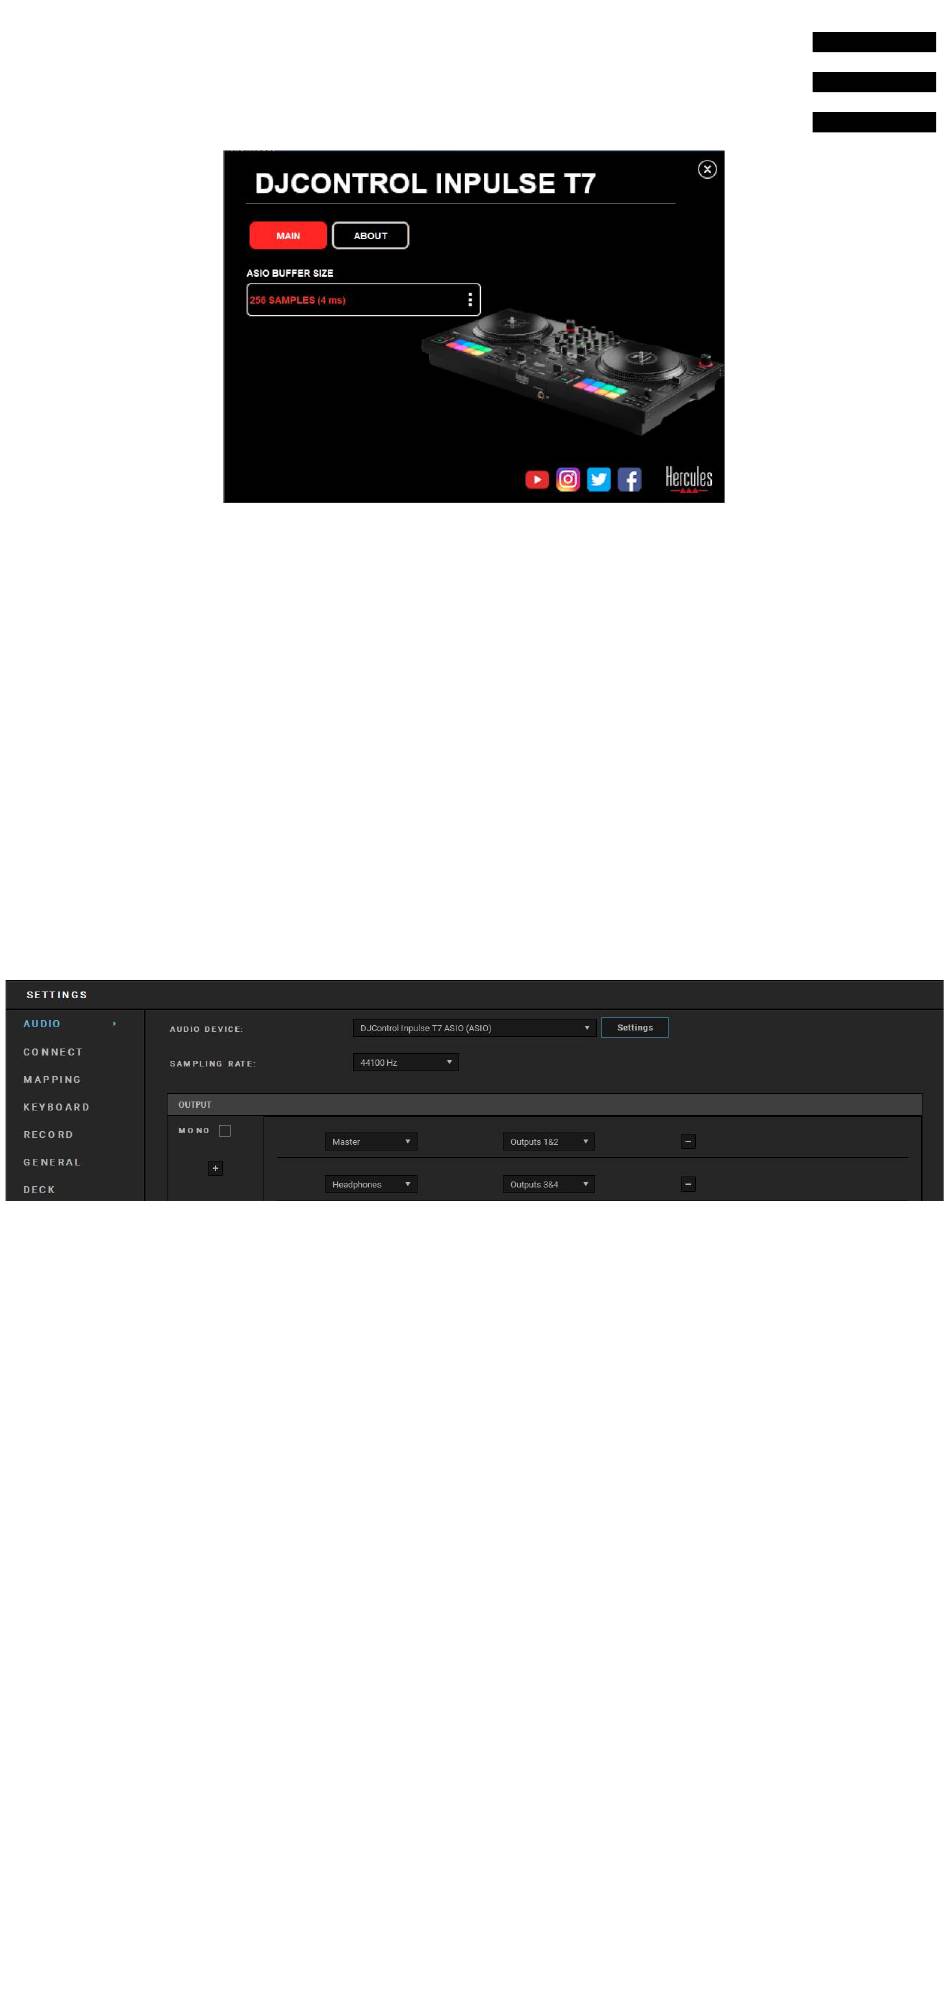The width and height of the screenshot is (950, 2005).
Task: Open the ASIO buffer size dropdown
Action: 363,300
